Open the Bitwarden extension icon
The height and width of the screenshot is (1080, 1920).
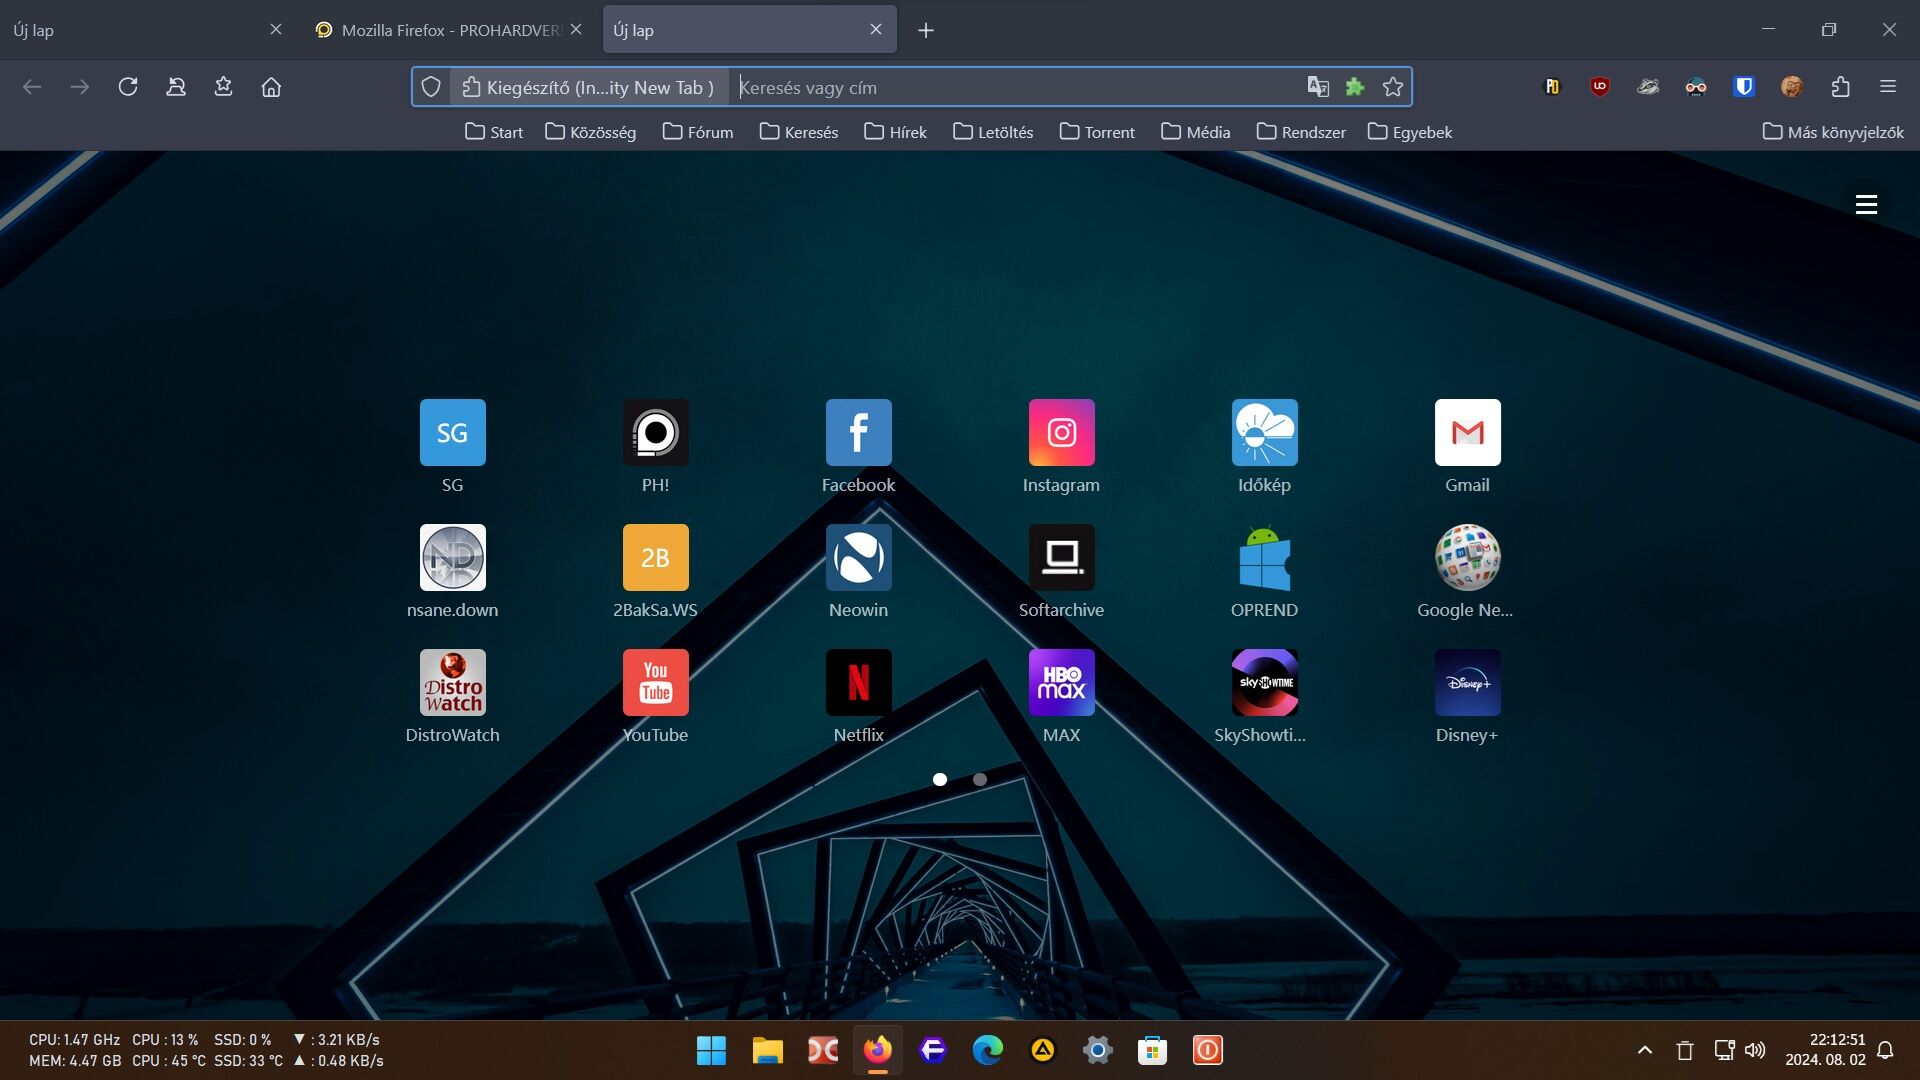pos(1744,87)
